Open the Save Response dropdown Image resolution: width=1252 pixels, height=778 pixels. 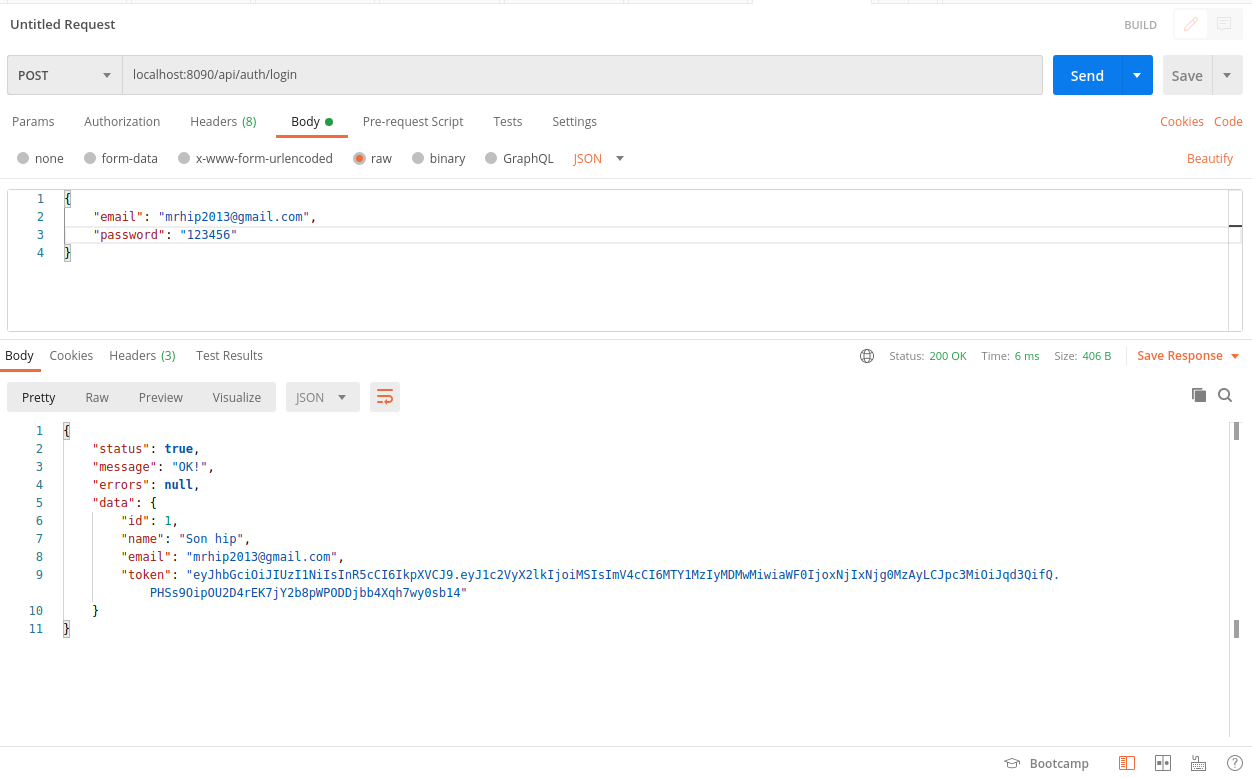[1187, 355]
